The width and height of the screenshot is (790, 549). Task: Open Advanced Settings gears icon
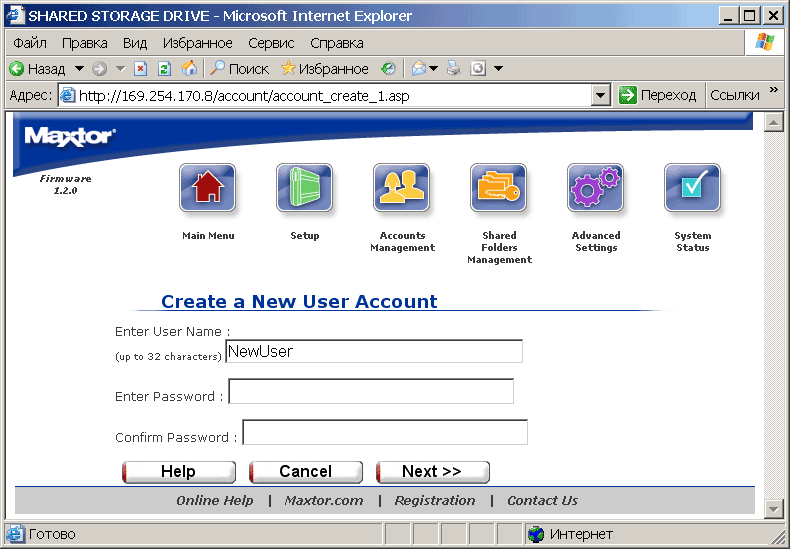[x=596, y=188]
